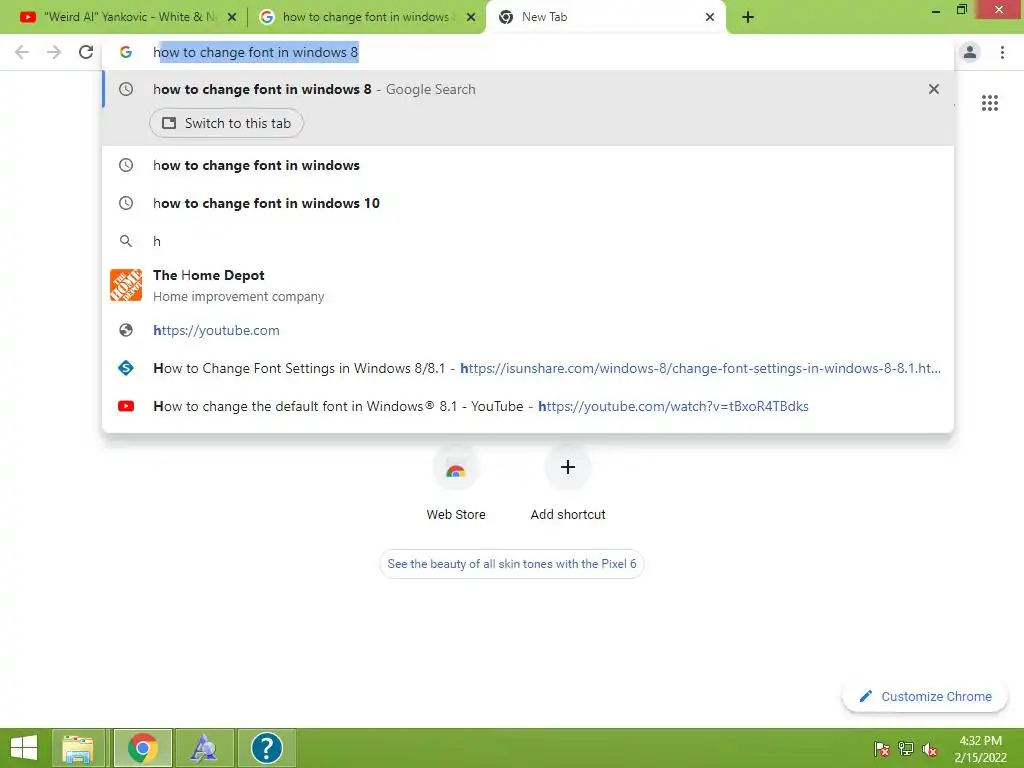Screen dimensions: 1024x768
Task: Click The Home Depot logo
Action: click(x=126, y=285)
